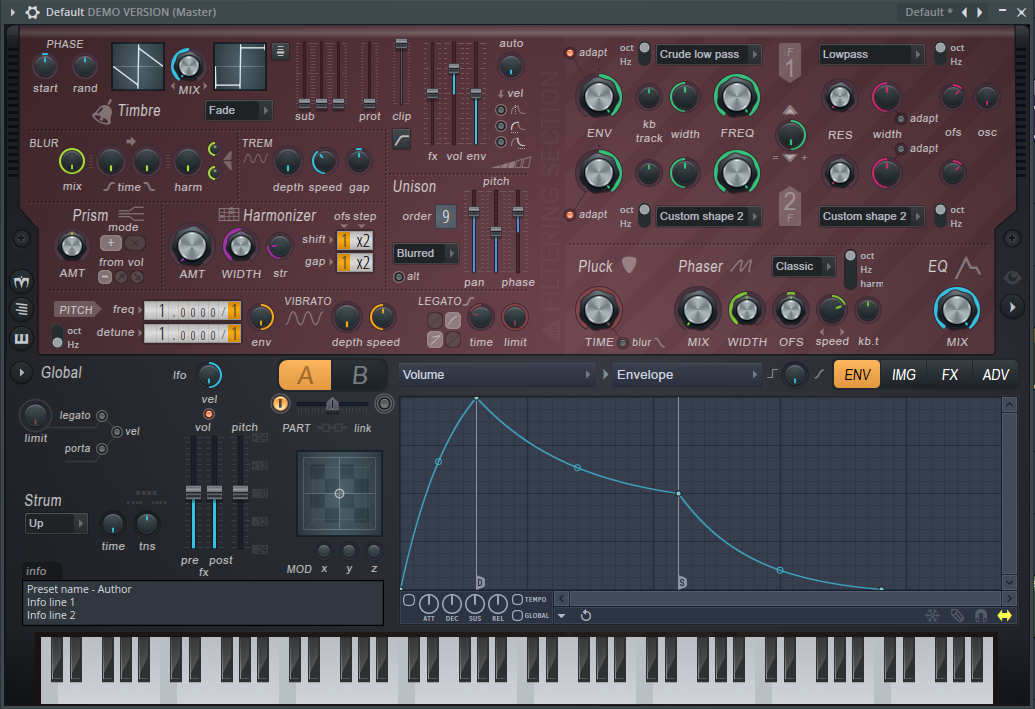The height and width of the screenshot is (709, 1035).
Task: Switch to the FX tab
Action: point(949,375)
